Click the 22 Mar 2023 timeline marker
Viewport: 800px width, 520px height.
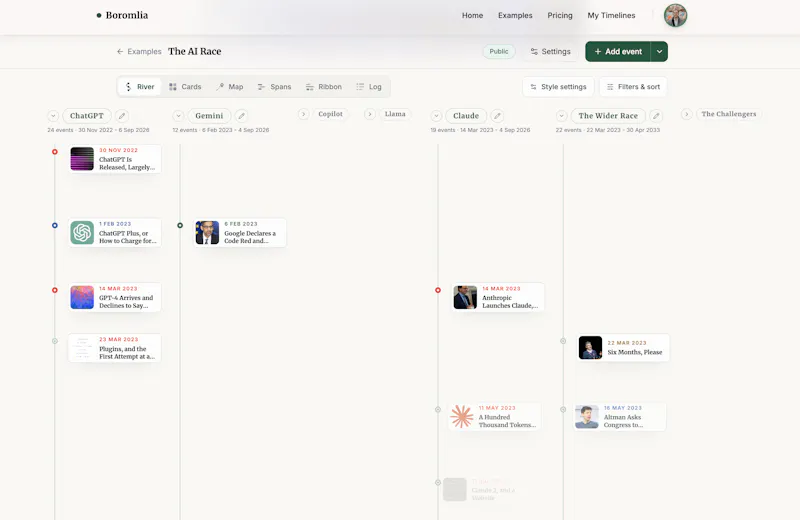click(x=563, y=341)
